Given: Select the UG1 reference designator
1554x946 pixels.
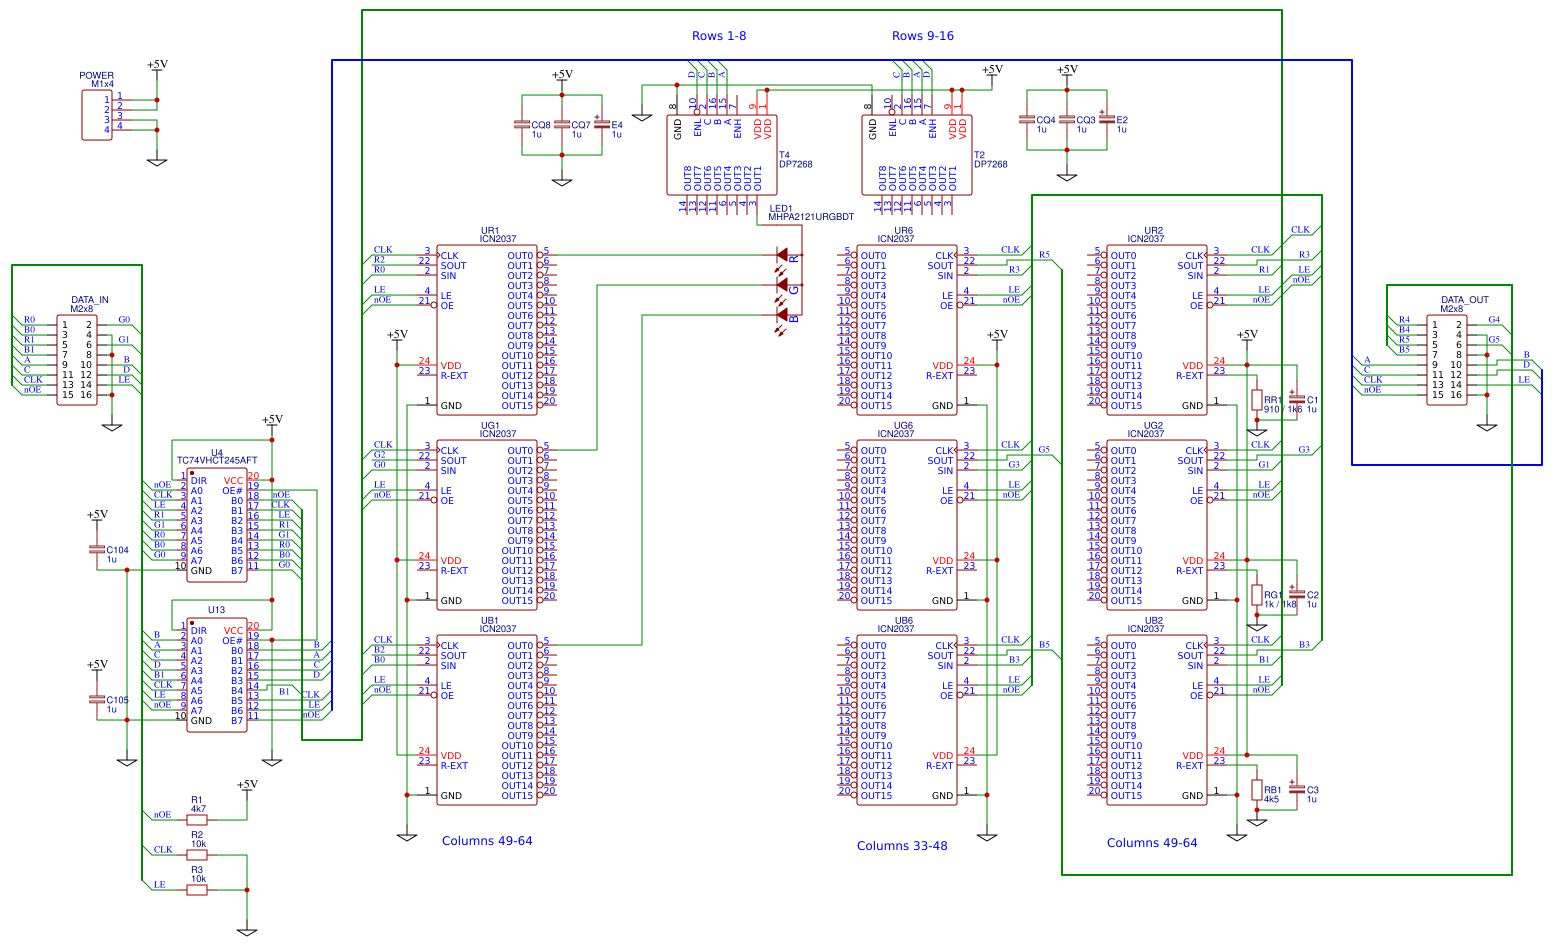Looking at the screenshot, I should 490,425.
